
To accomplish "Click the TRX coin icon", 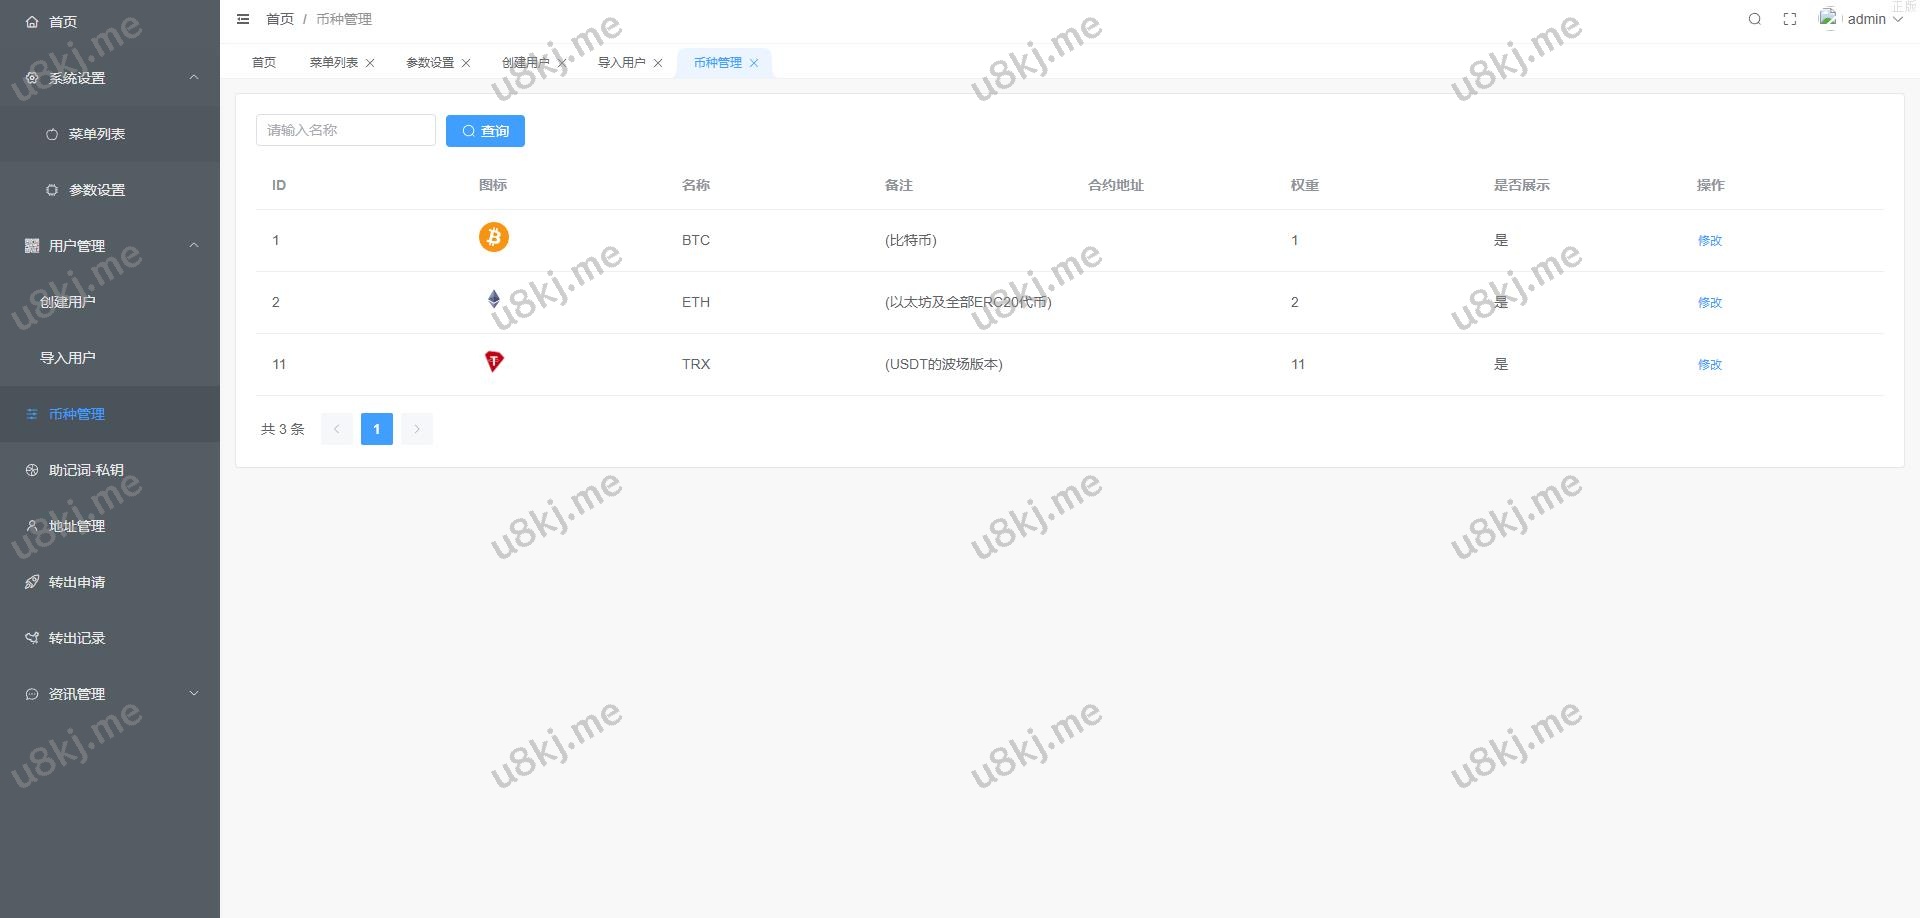I will click(493, 361).
